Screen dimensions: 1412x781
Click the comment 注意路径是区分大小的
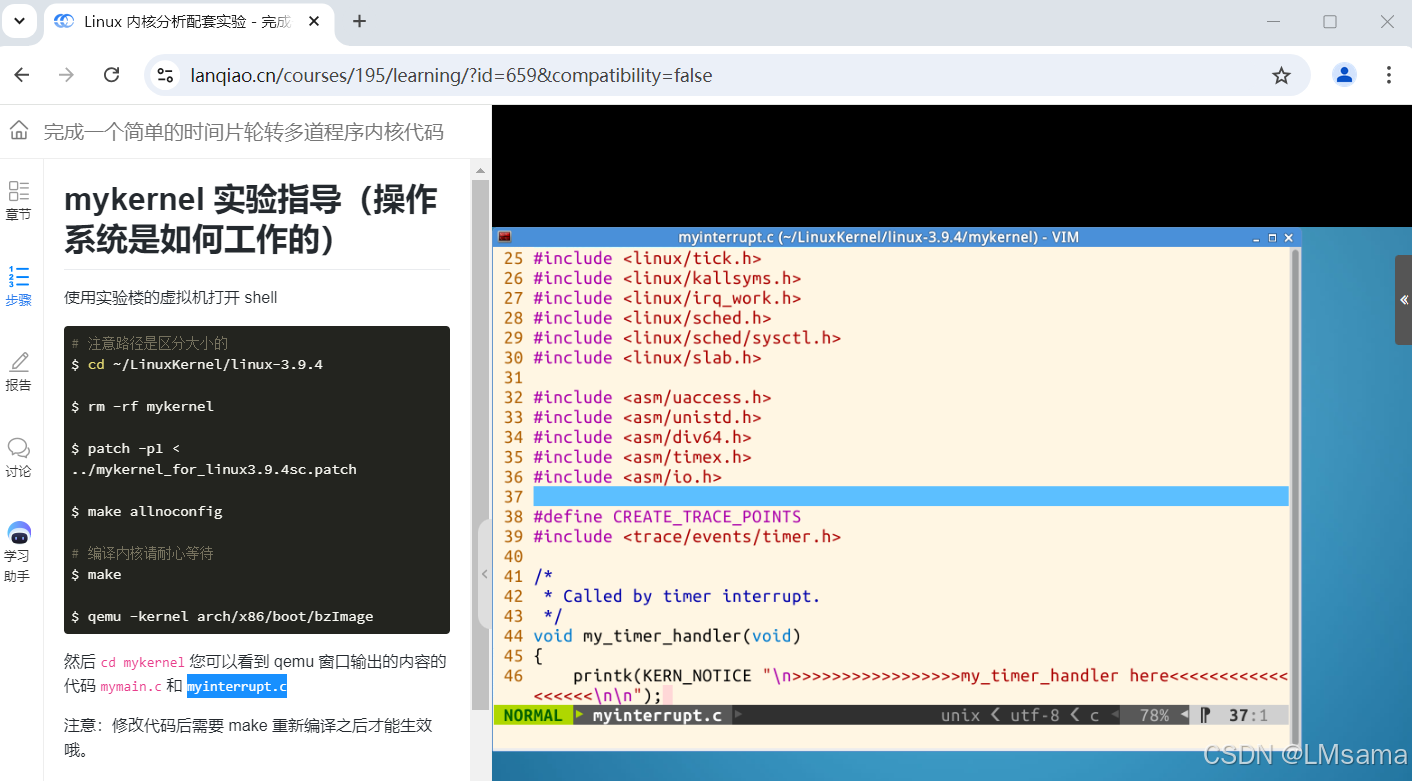coord(150,343)
